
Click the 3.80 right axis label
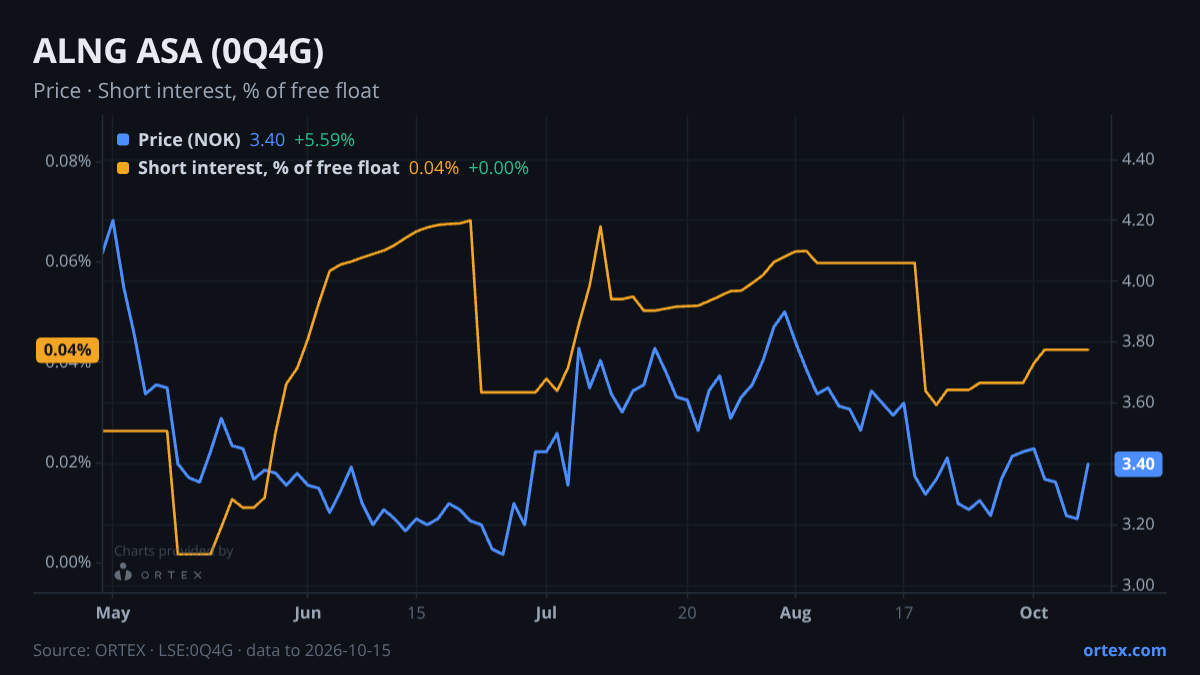click(x=1139, y=342)
